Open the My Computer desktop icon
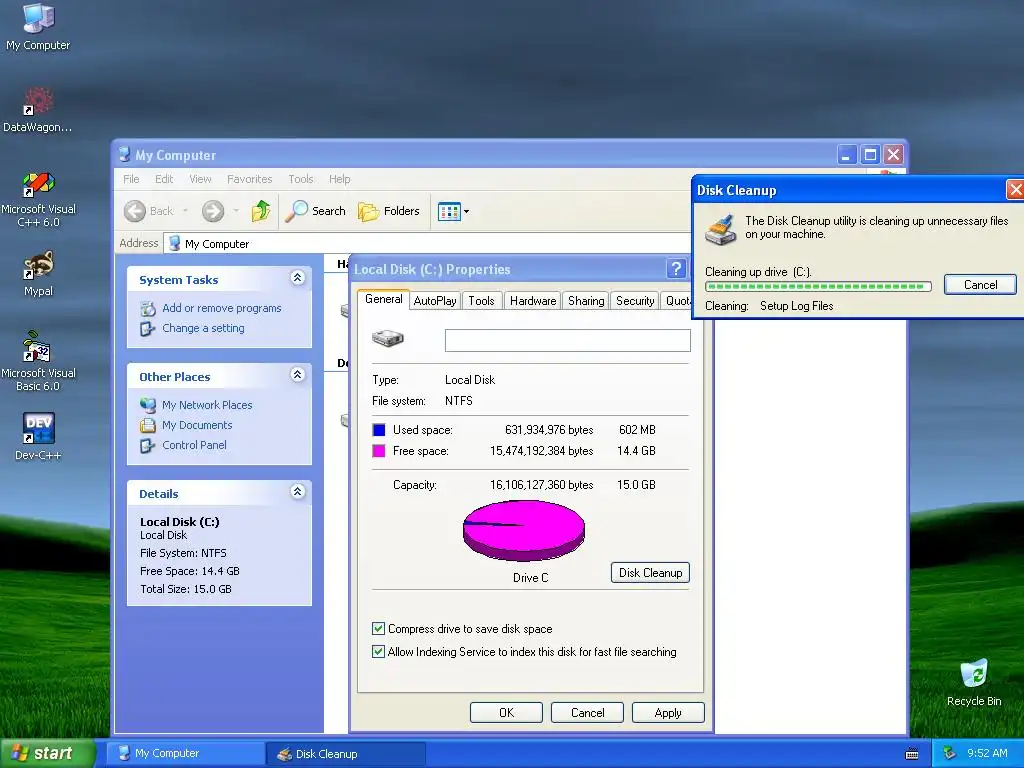Image resolution: width=1024 pixels, height=768 pixels. (x=38, y=27)
